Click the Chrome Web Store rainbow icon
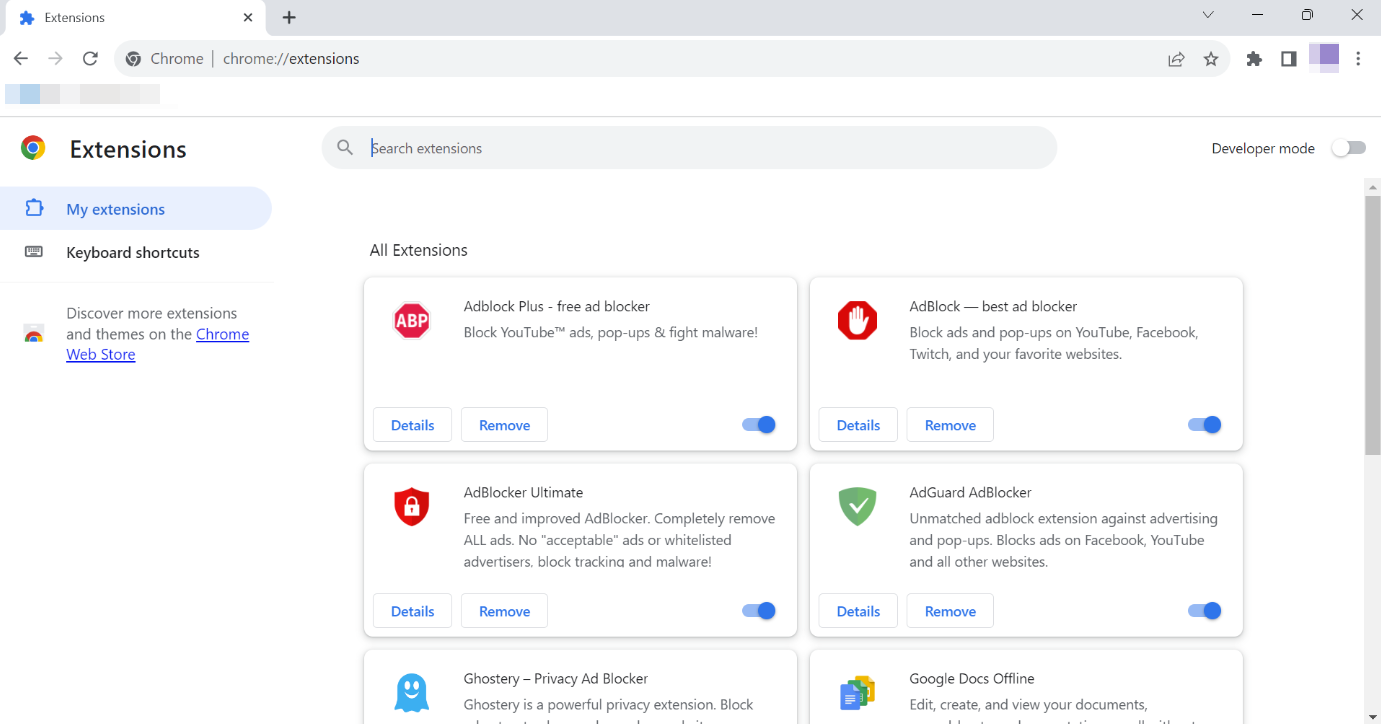1381x724 pixels. coord(33,334)
